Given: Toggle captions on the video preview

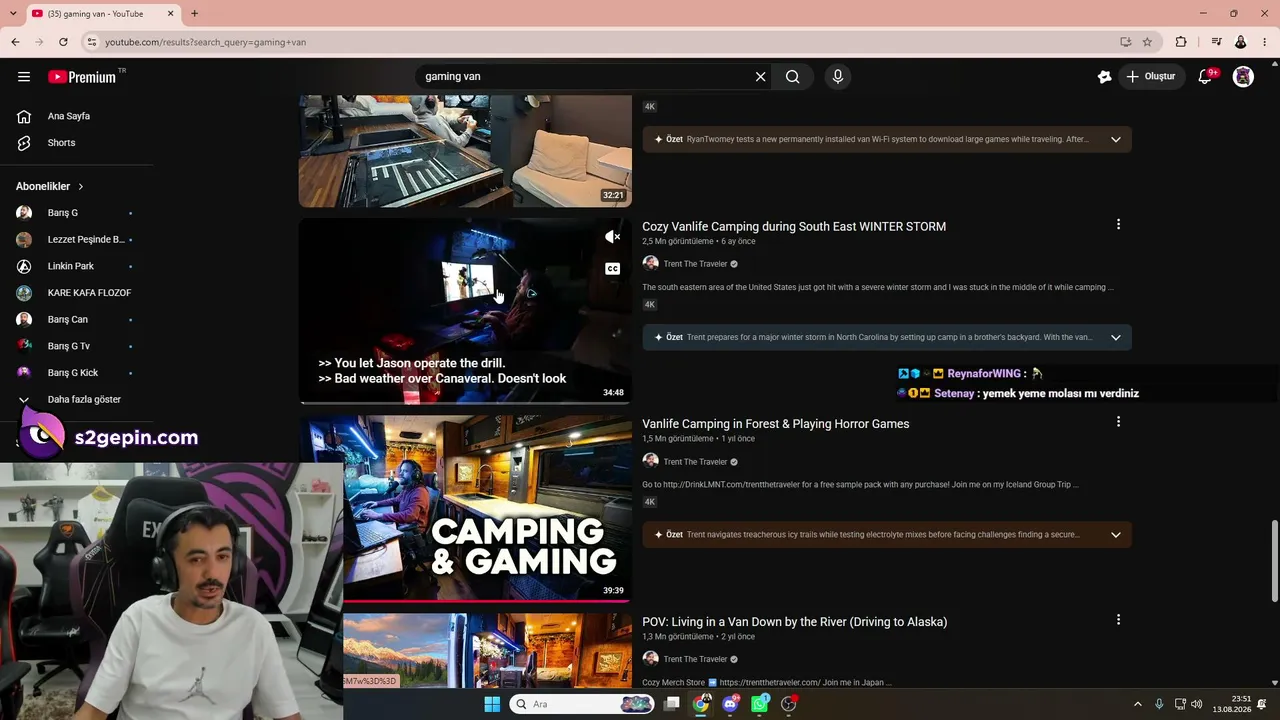Looking at the screenshot, I should point(612,268).
